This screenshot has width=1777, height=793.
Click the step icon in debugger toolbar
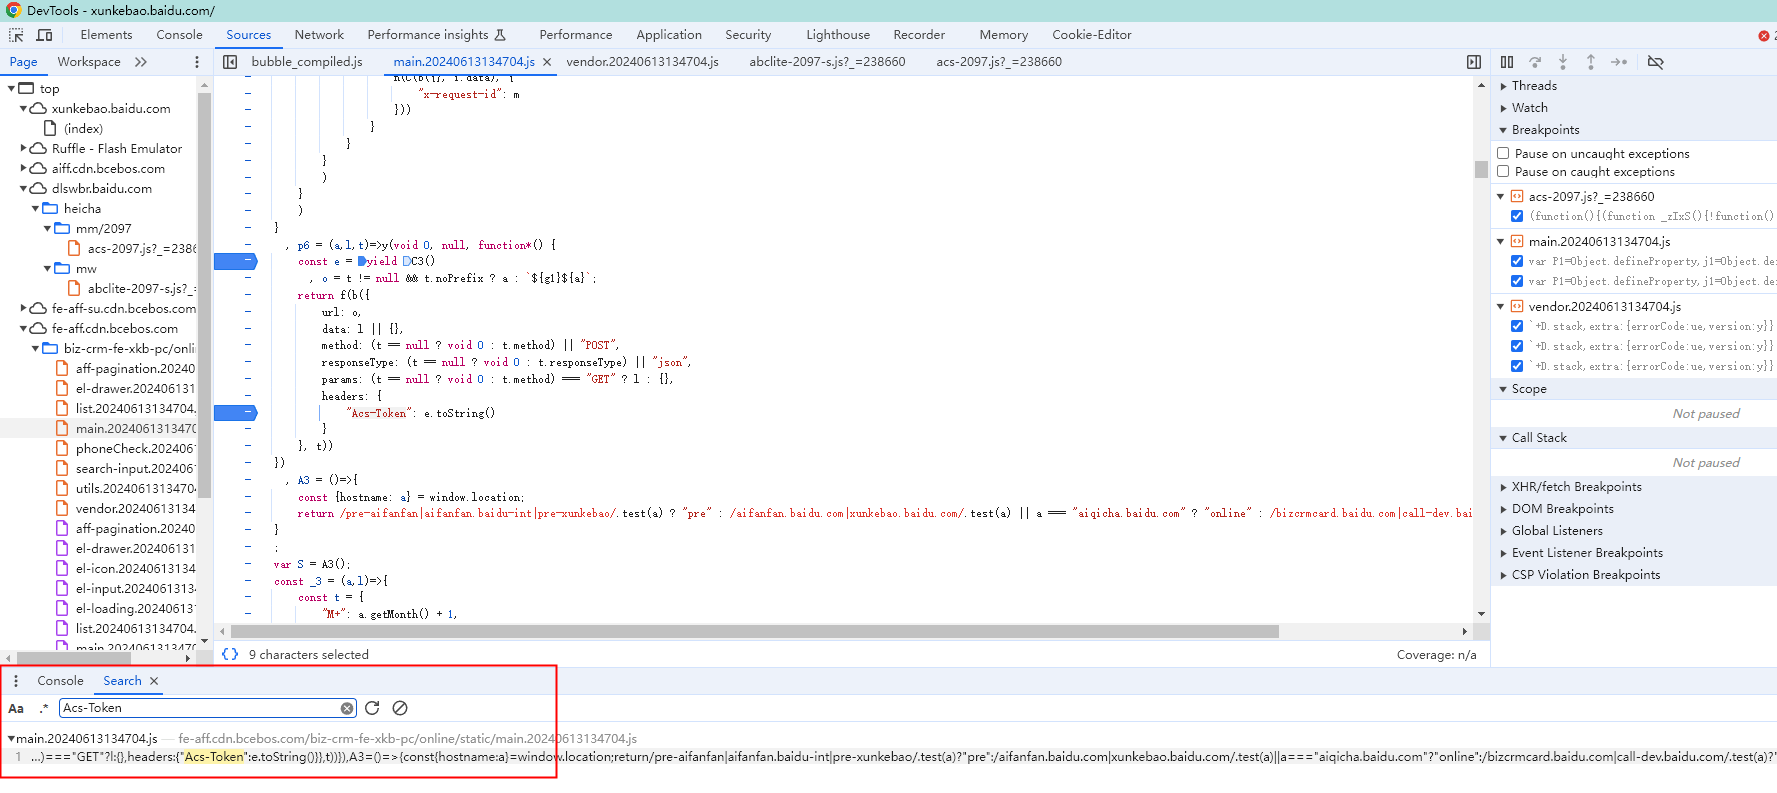pyautogui.click(x=1619, y=62)
